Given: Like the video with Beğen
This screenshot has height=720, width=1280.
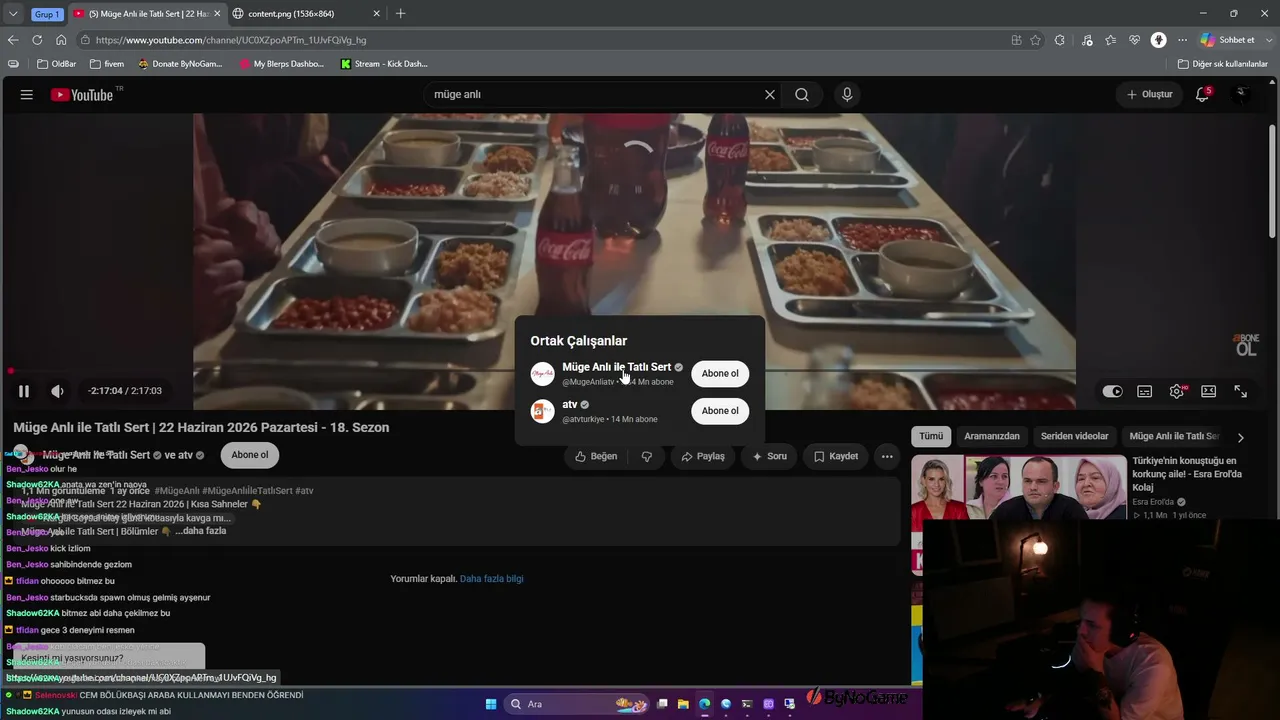Looking at the screenshot, I should (x=596, y=456).
